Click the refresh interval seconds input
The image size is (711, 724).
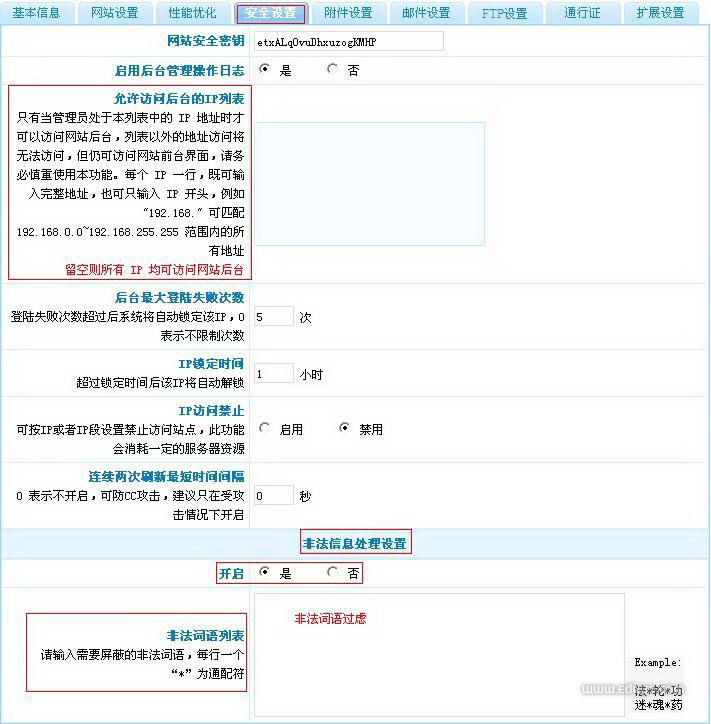coord(274,496)
